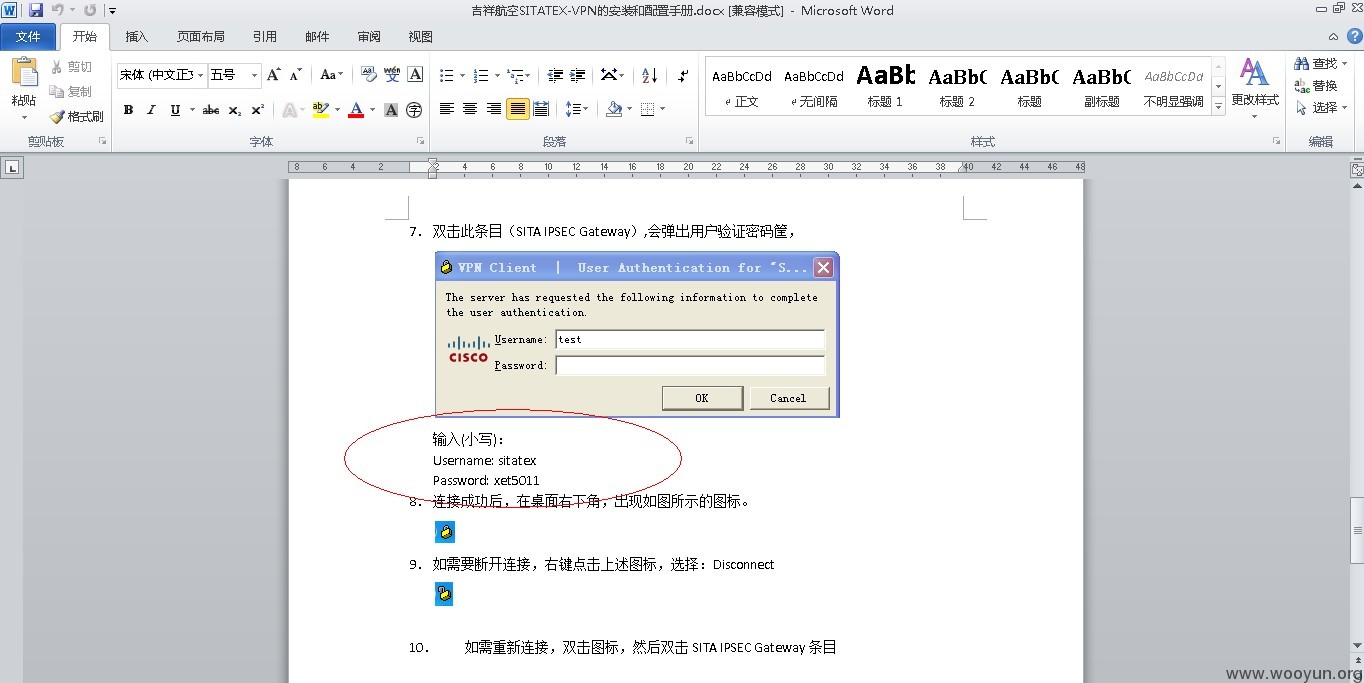Switch to the Mailings (邮件) tab
Viewport: 1364px width, 683px height.
(317, 36)
